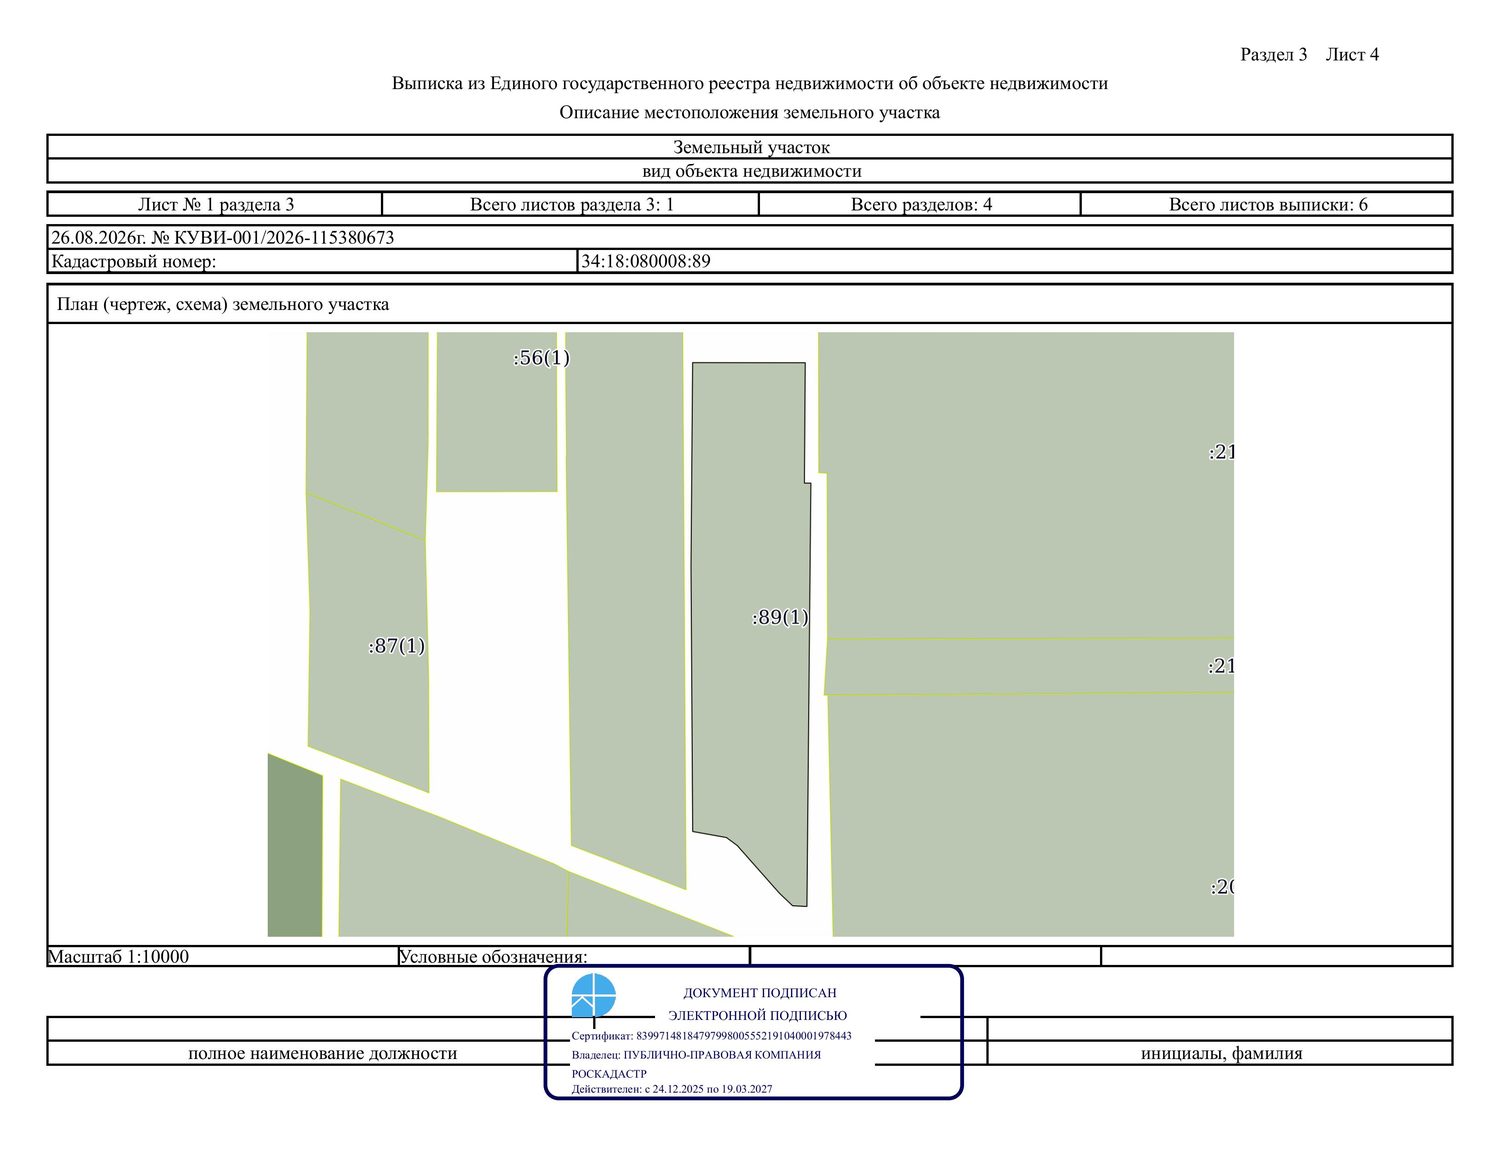Click 'План (чертеж, схема) земельного участка' heading

223,304
